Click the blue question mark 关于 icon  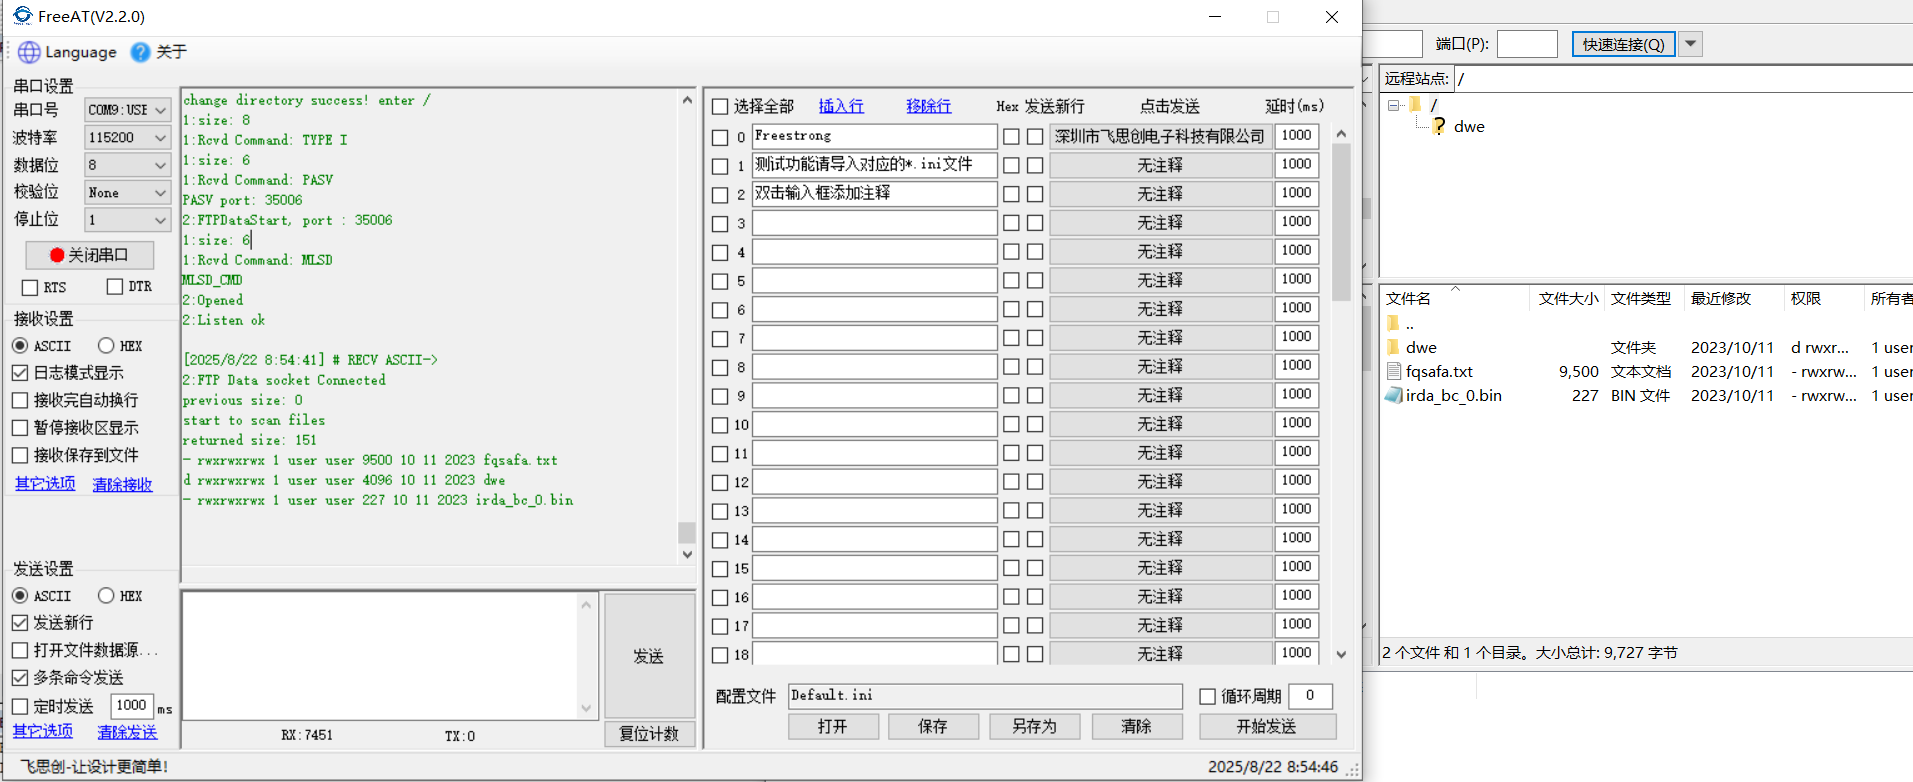tap(141, 52)
